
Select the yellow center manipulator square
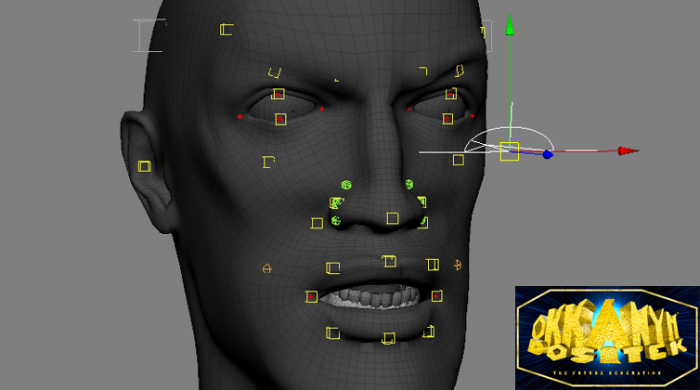509,151
